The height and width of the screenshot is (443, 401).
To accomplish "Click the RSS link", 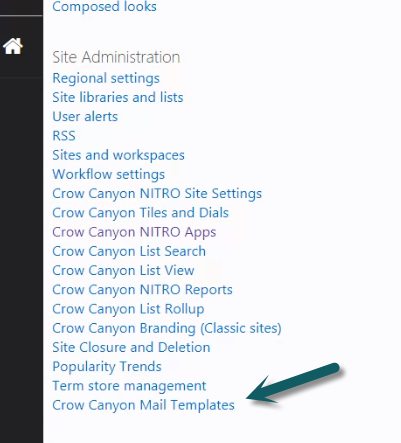I will pyautogui.click(x=64, y=136).
